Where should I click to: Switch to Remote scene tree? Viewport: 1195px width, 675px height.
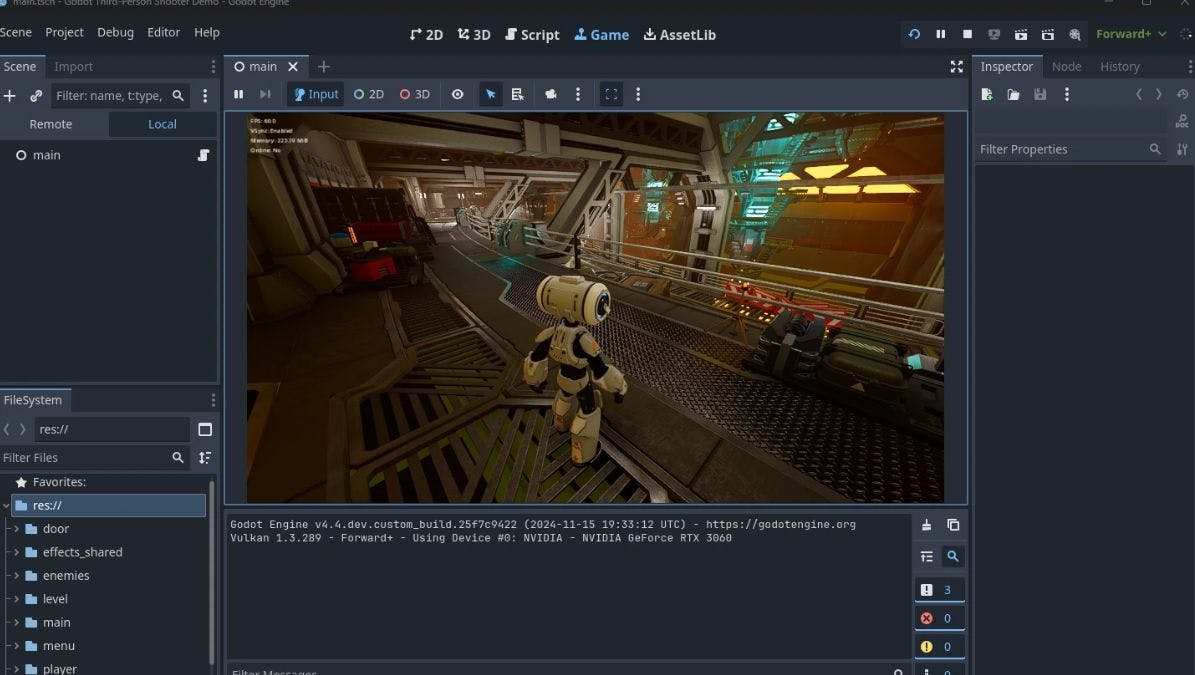coord(51,124)
